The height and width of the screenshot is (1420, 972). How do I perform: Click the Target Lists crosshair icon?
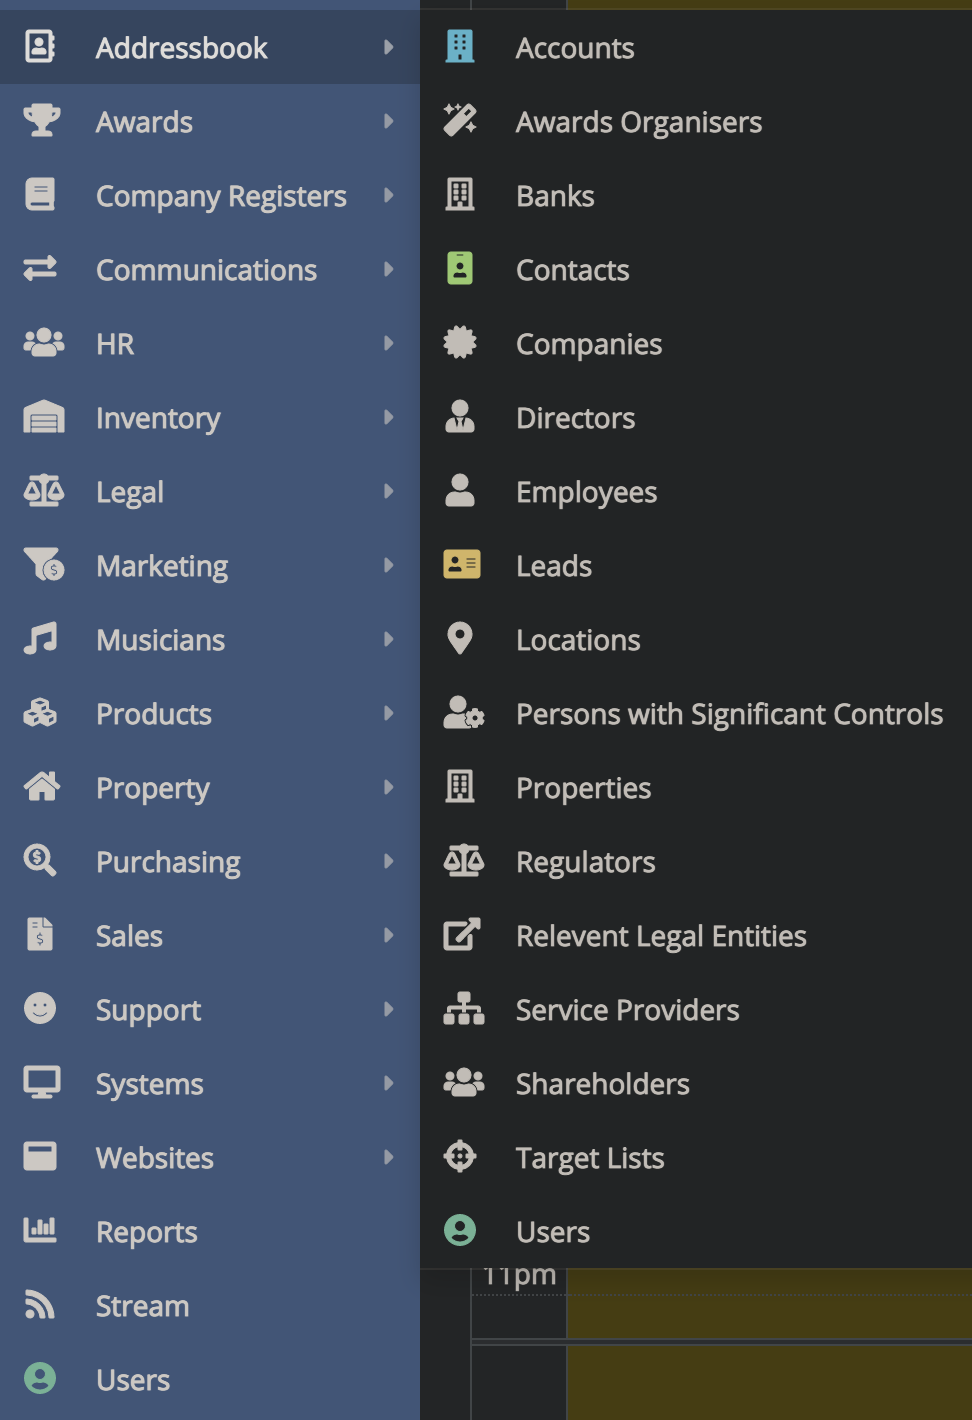click(460, 1157)
